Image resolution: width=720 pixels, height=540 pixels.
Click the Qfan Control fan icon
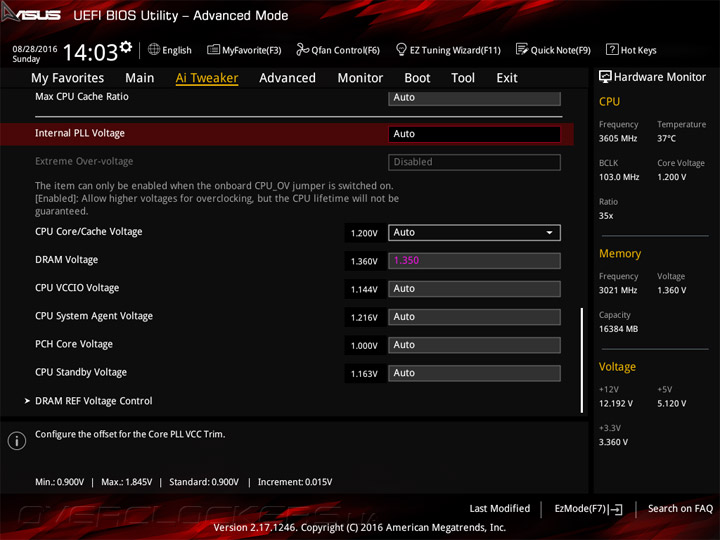coord(302,49)
